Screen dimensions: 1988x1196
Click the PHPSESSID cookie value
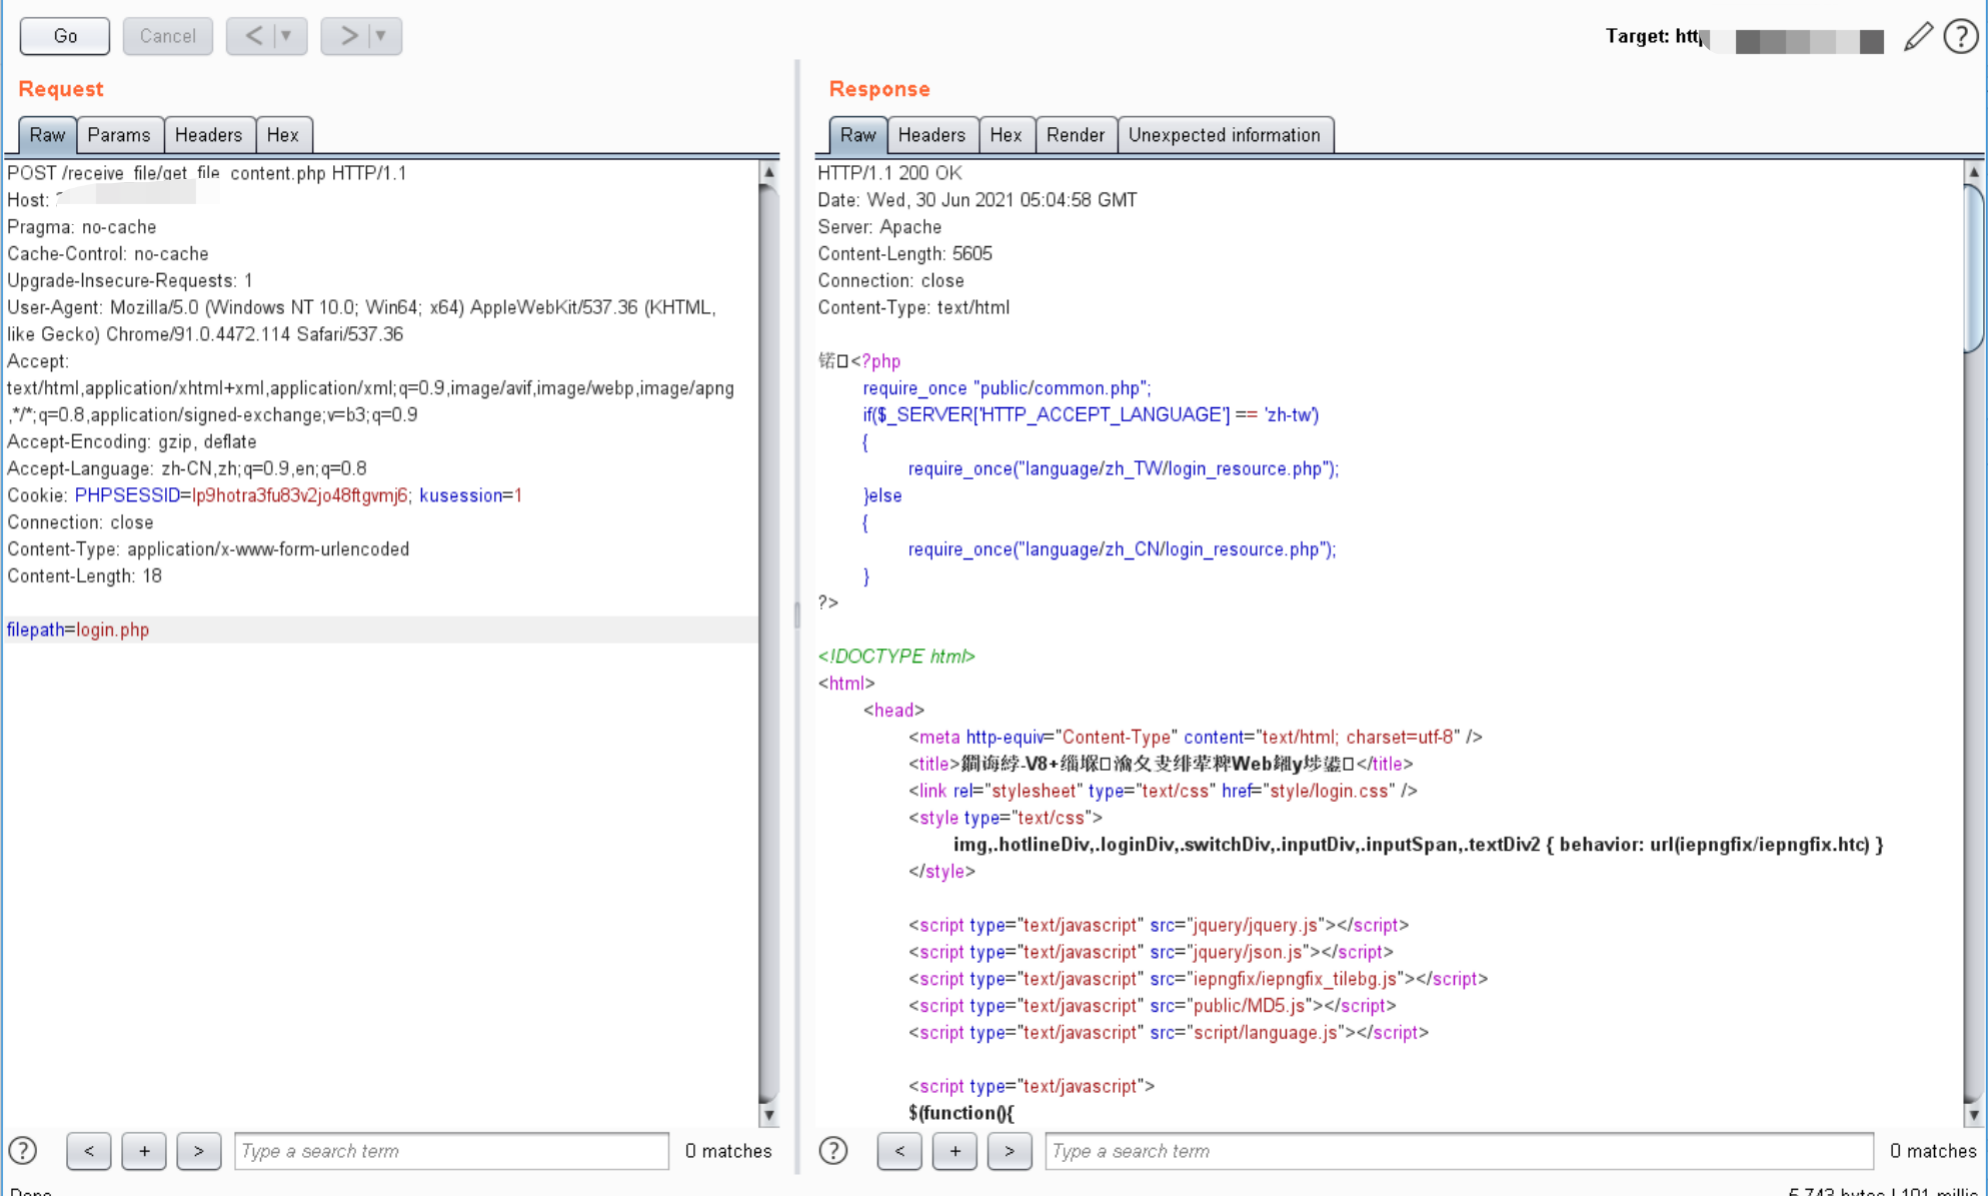299,496
